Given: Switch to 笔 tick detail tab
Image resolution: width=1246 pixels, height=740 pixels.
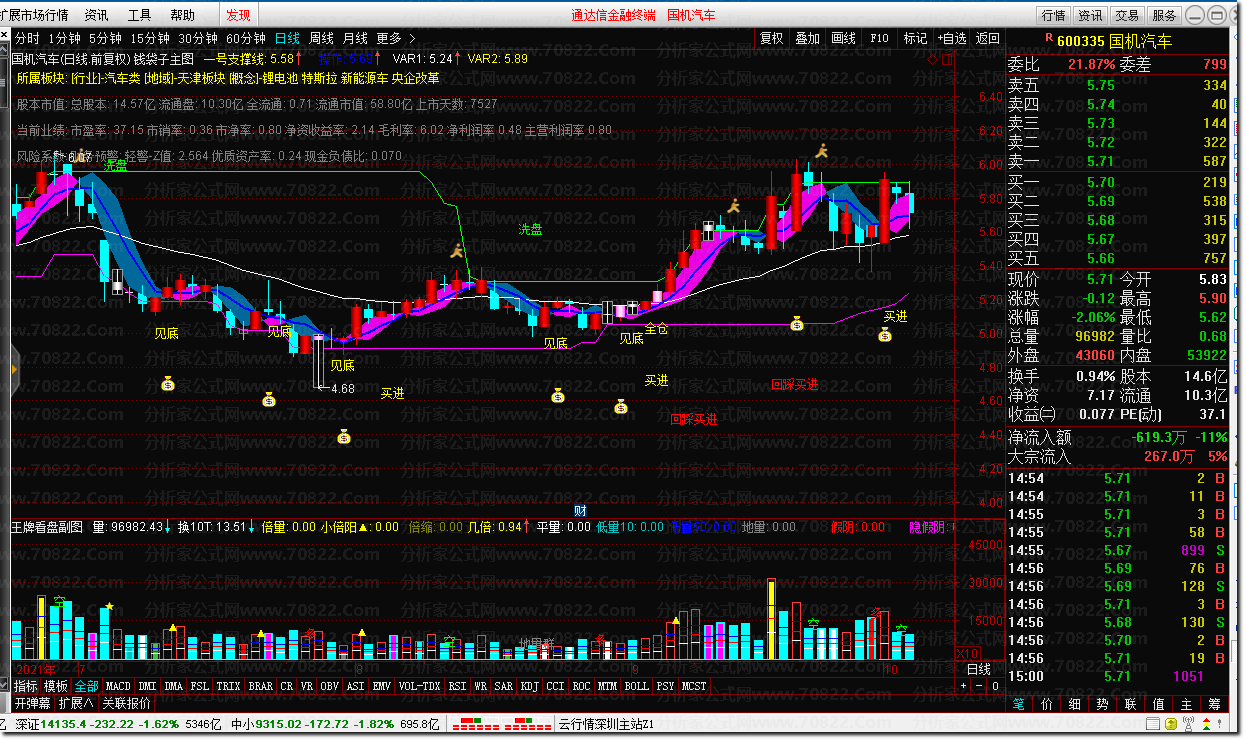Looking at the screenshot, I should 1018,704.
